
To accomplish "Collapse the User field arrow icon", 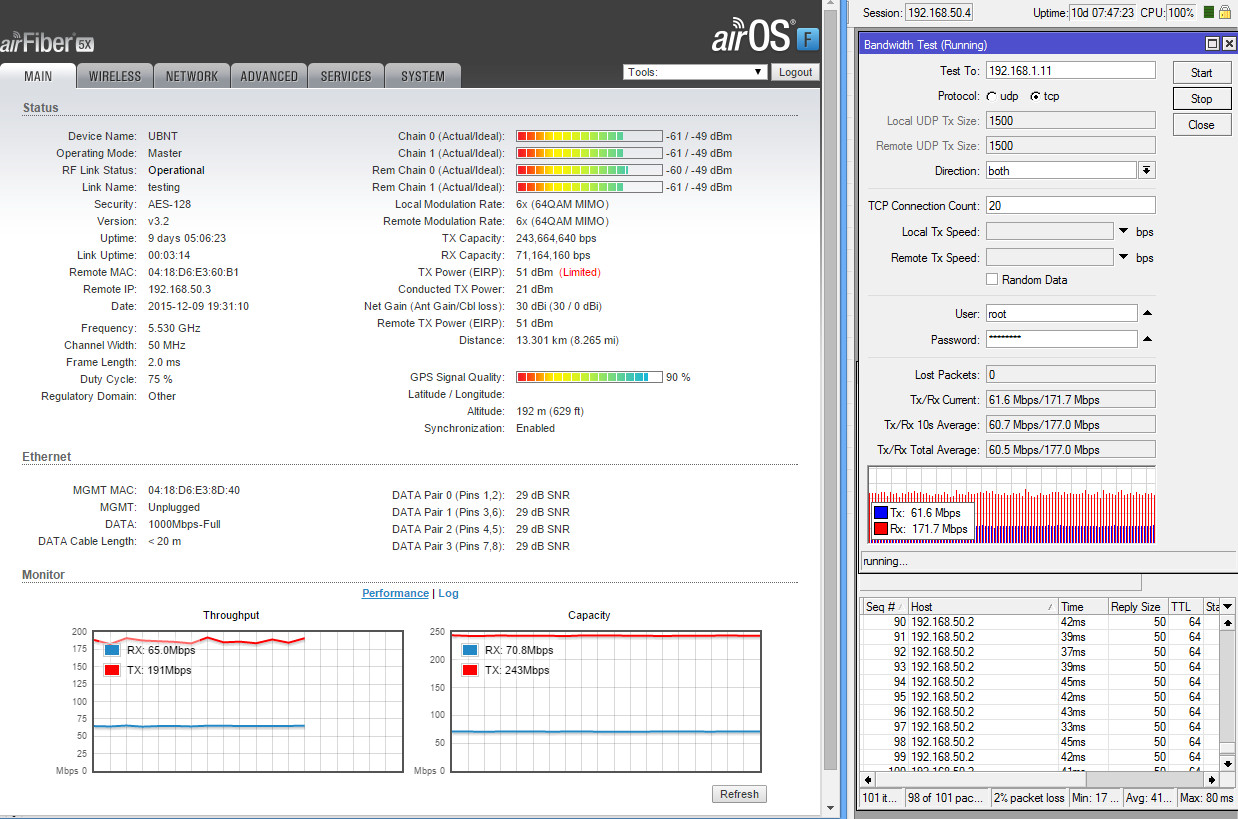I will 1148,314.
